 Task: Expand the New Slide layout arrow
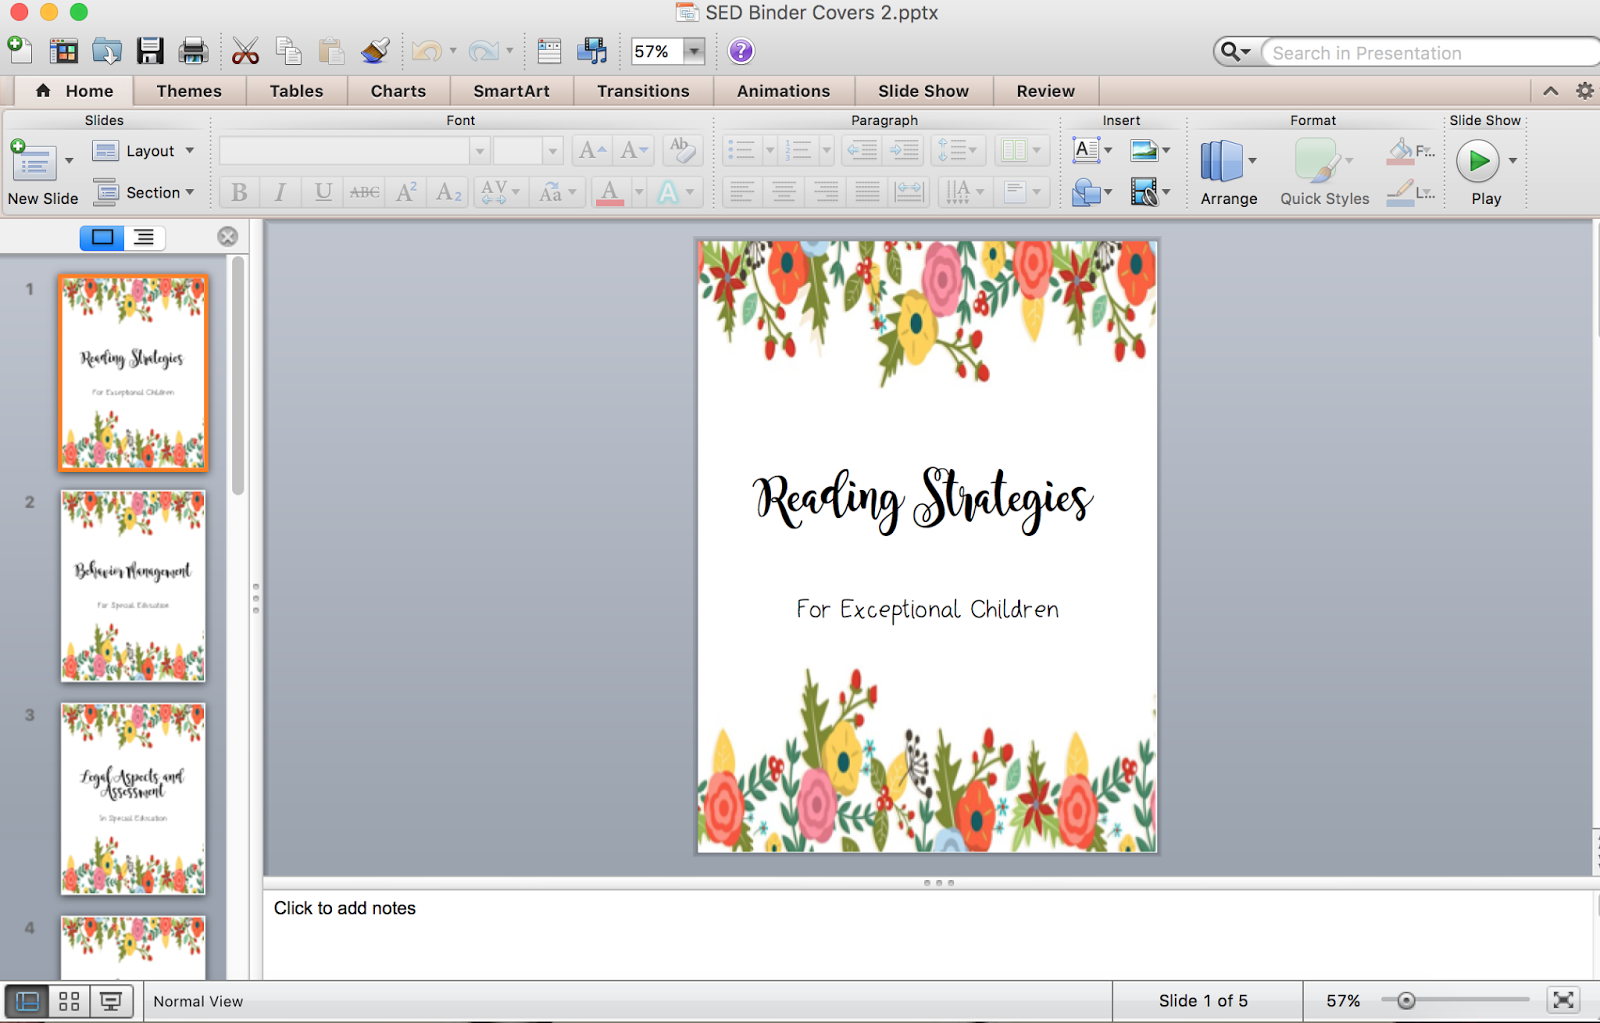point(69,161)
